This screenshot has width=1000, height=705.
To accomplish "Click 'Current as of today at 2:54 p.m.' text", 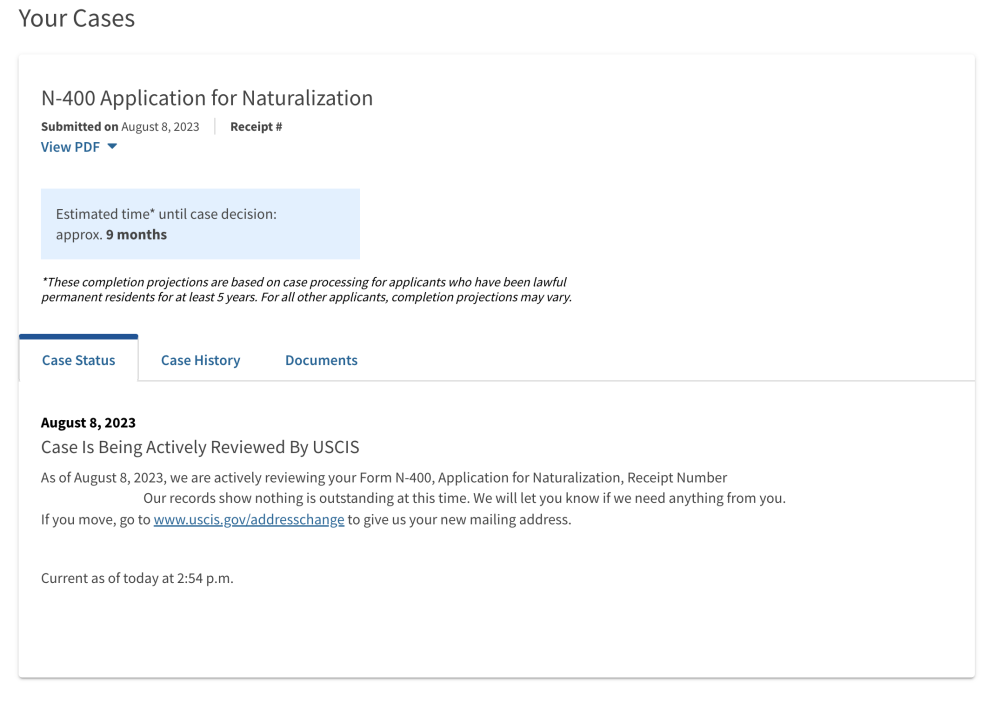I will pyautogui.click(x=137, y=578).
